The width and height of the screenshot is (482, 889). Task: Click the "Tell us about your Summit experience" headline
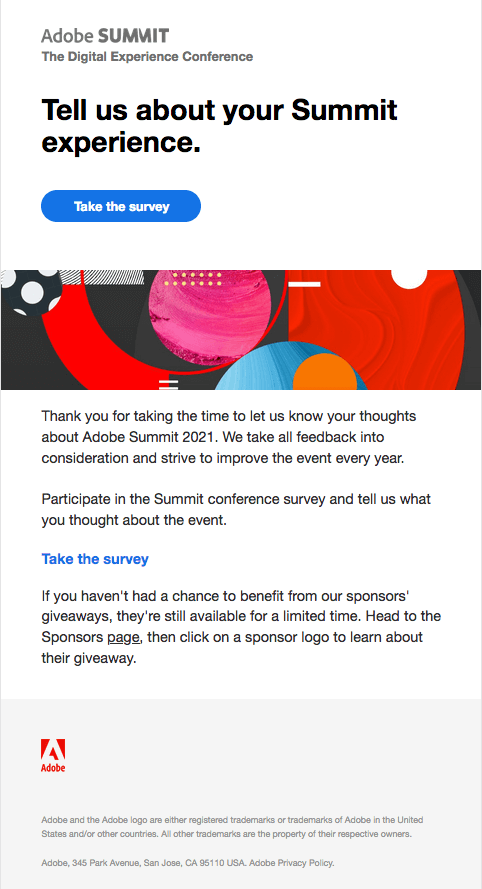coord(219,126)
